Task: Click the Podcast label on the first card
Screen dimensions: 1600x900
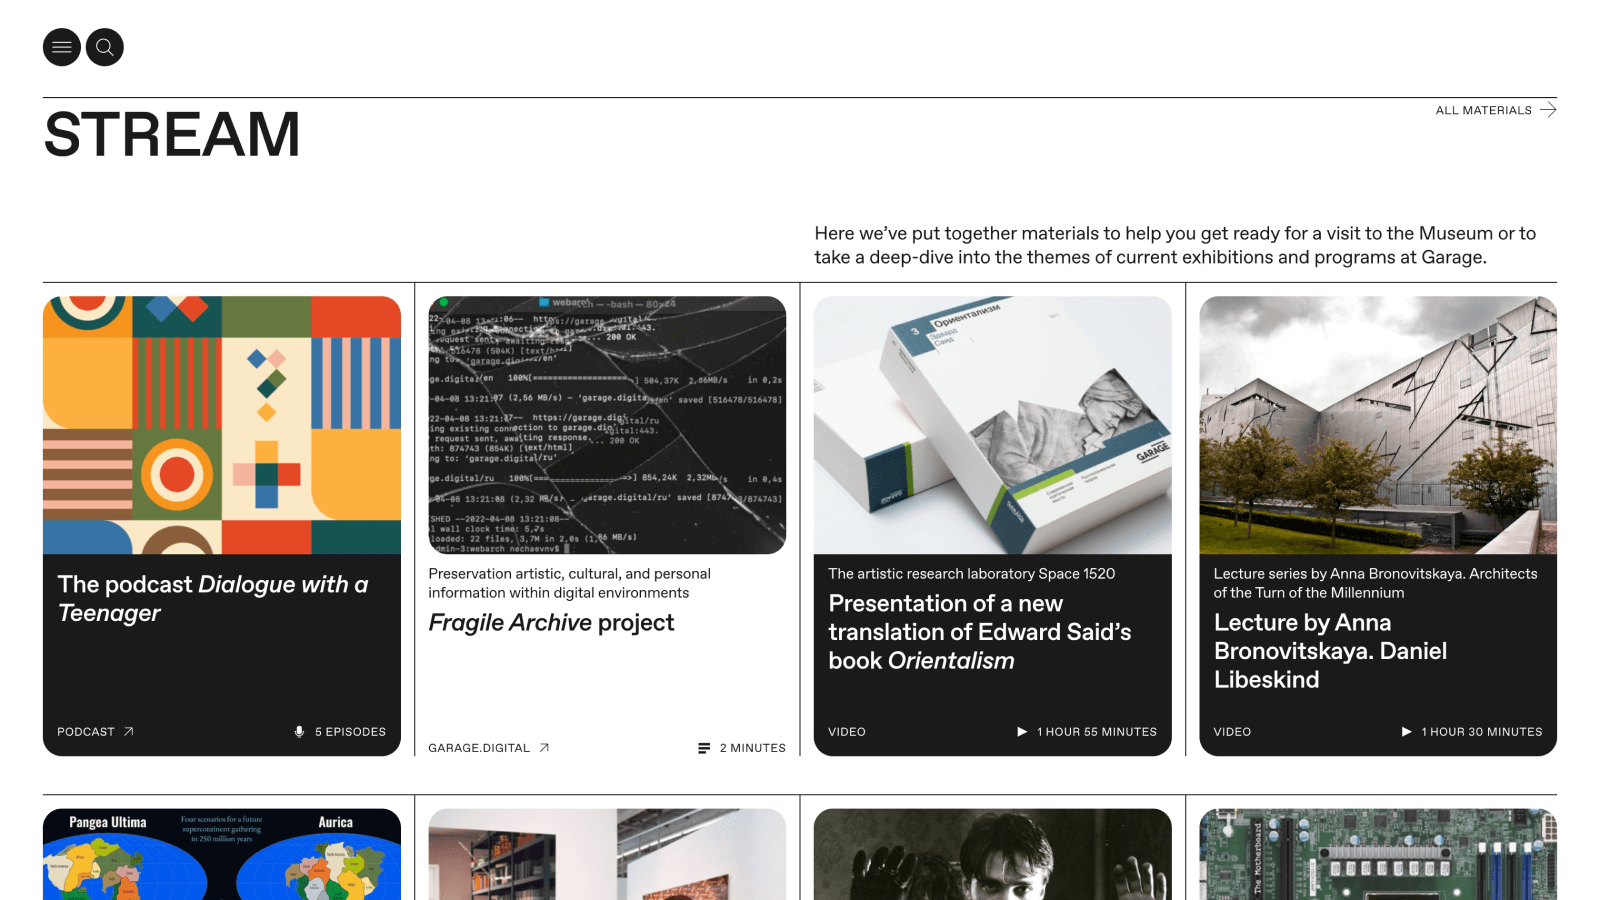Action: click(86, 732)
